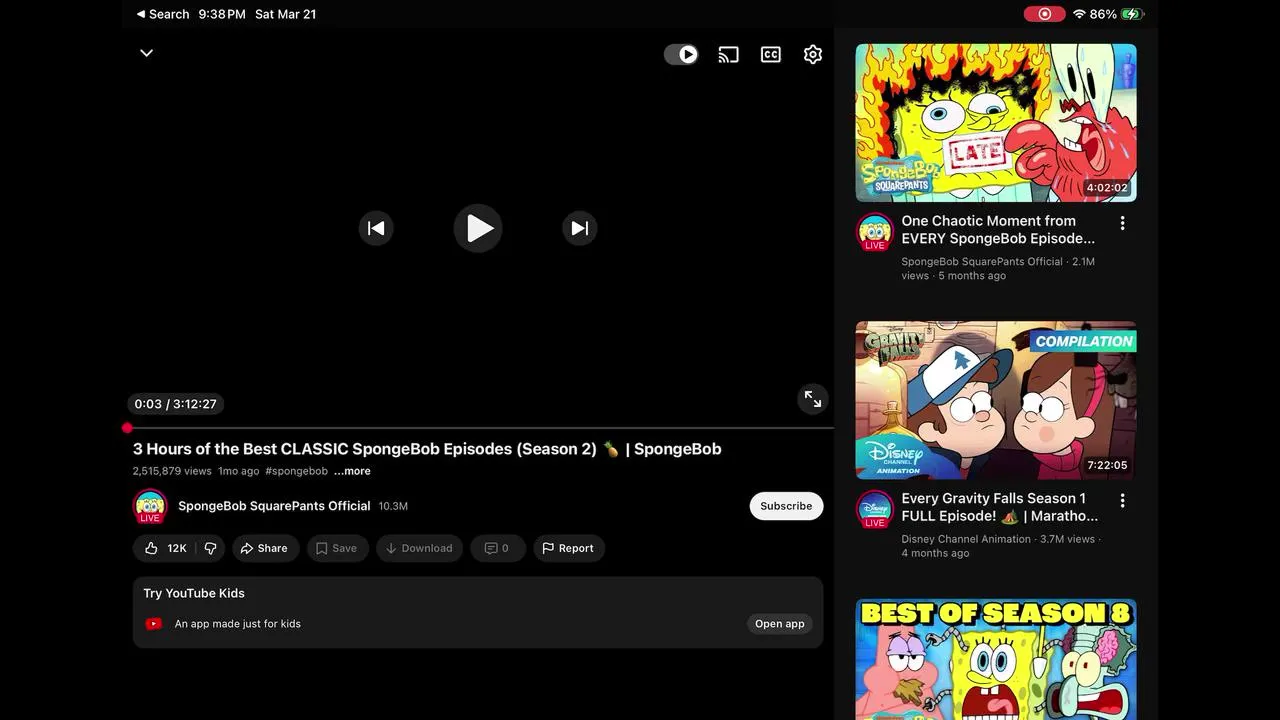Image resolution: width=1280 pixels, height=720 pixels.
Task: Open Disney Channel Animation avatar icon
Action: click(875, 509)
